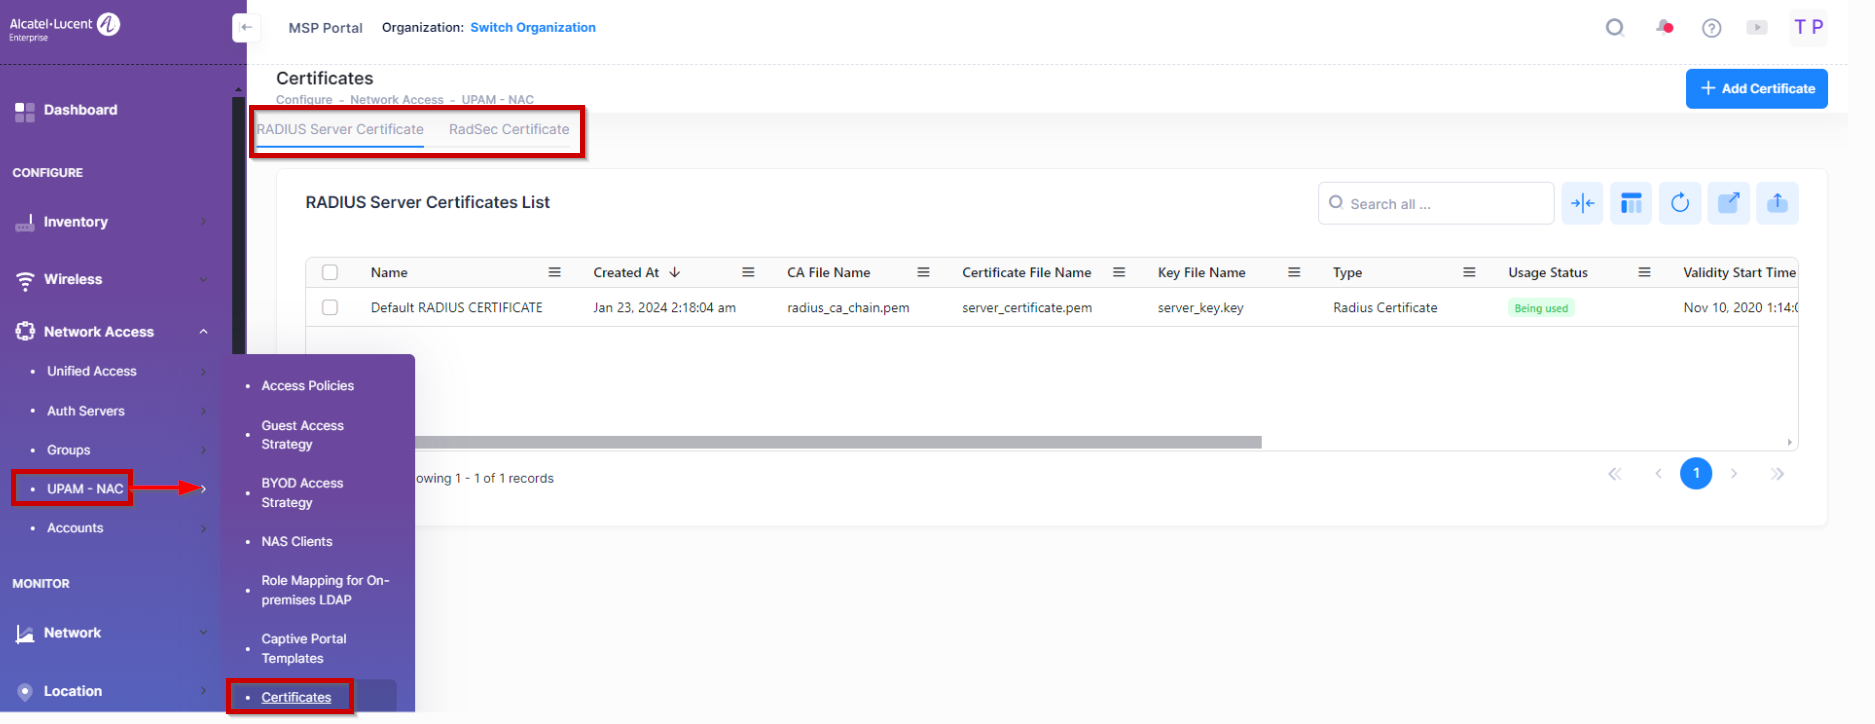Switch to RadSec Certificate tab
Screen dimensions: 1875x724
click(x=509, y=129)
